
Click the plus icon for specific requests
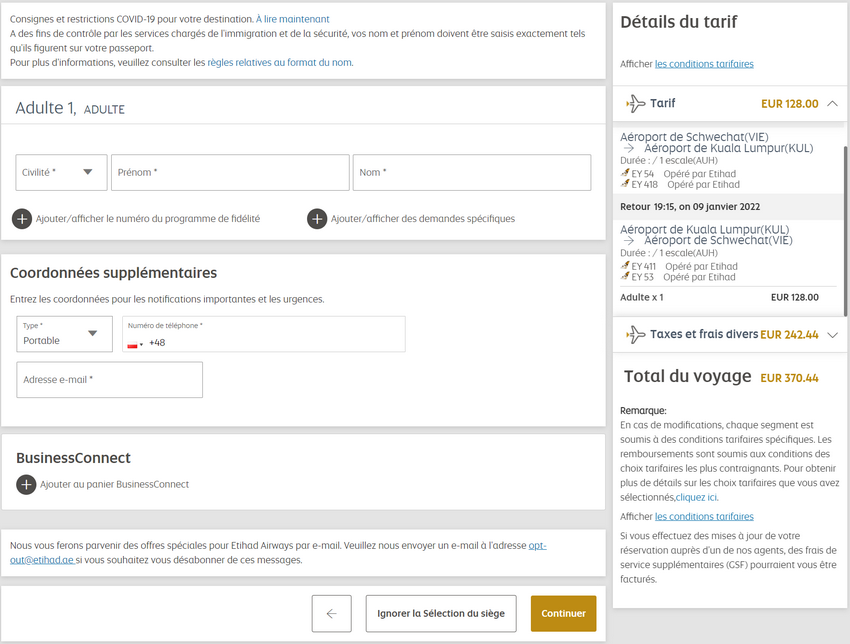[x=317, y=219]
